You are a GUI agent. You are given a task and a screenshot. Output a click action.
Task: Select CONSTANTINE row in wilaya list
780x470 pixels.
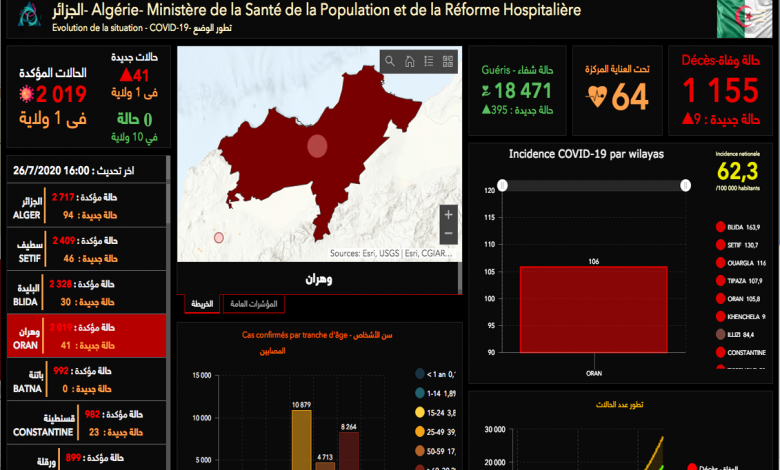click(87, 423)
